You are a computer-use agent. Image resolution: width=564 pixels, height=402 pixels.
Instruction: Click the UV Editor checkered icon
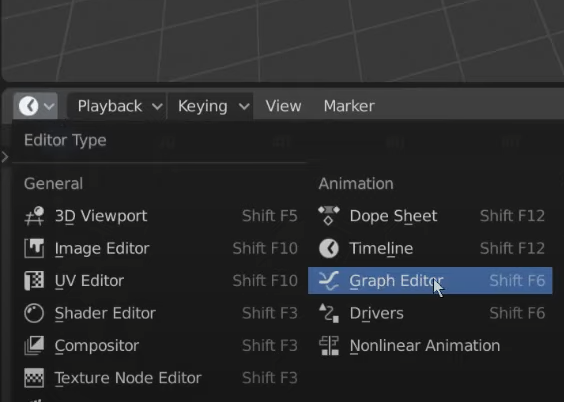point(34,280)
